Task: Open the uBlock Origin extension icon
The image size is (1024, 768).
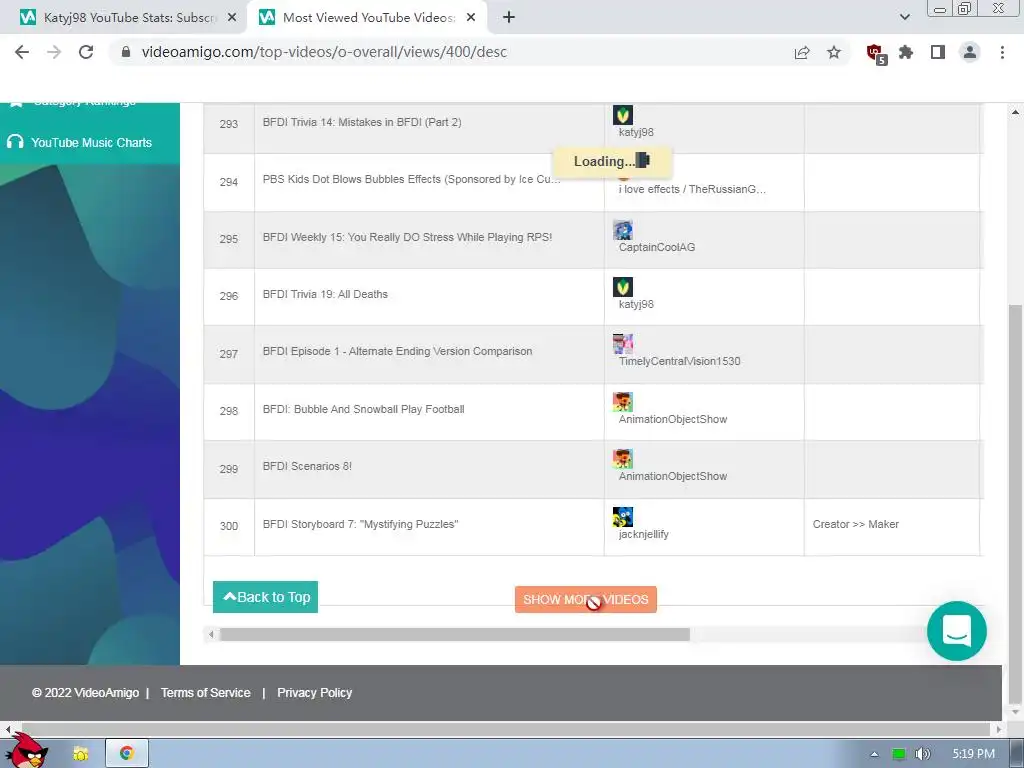Action: click(x=875, y=54)
